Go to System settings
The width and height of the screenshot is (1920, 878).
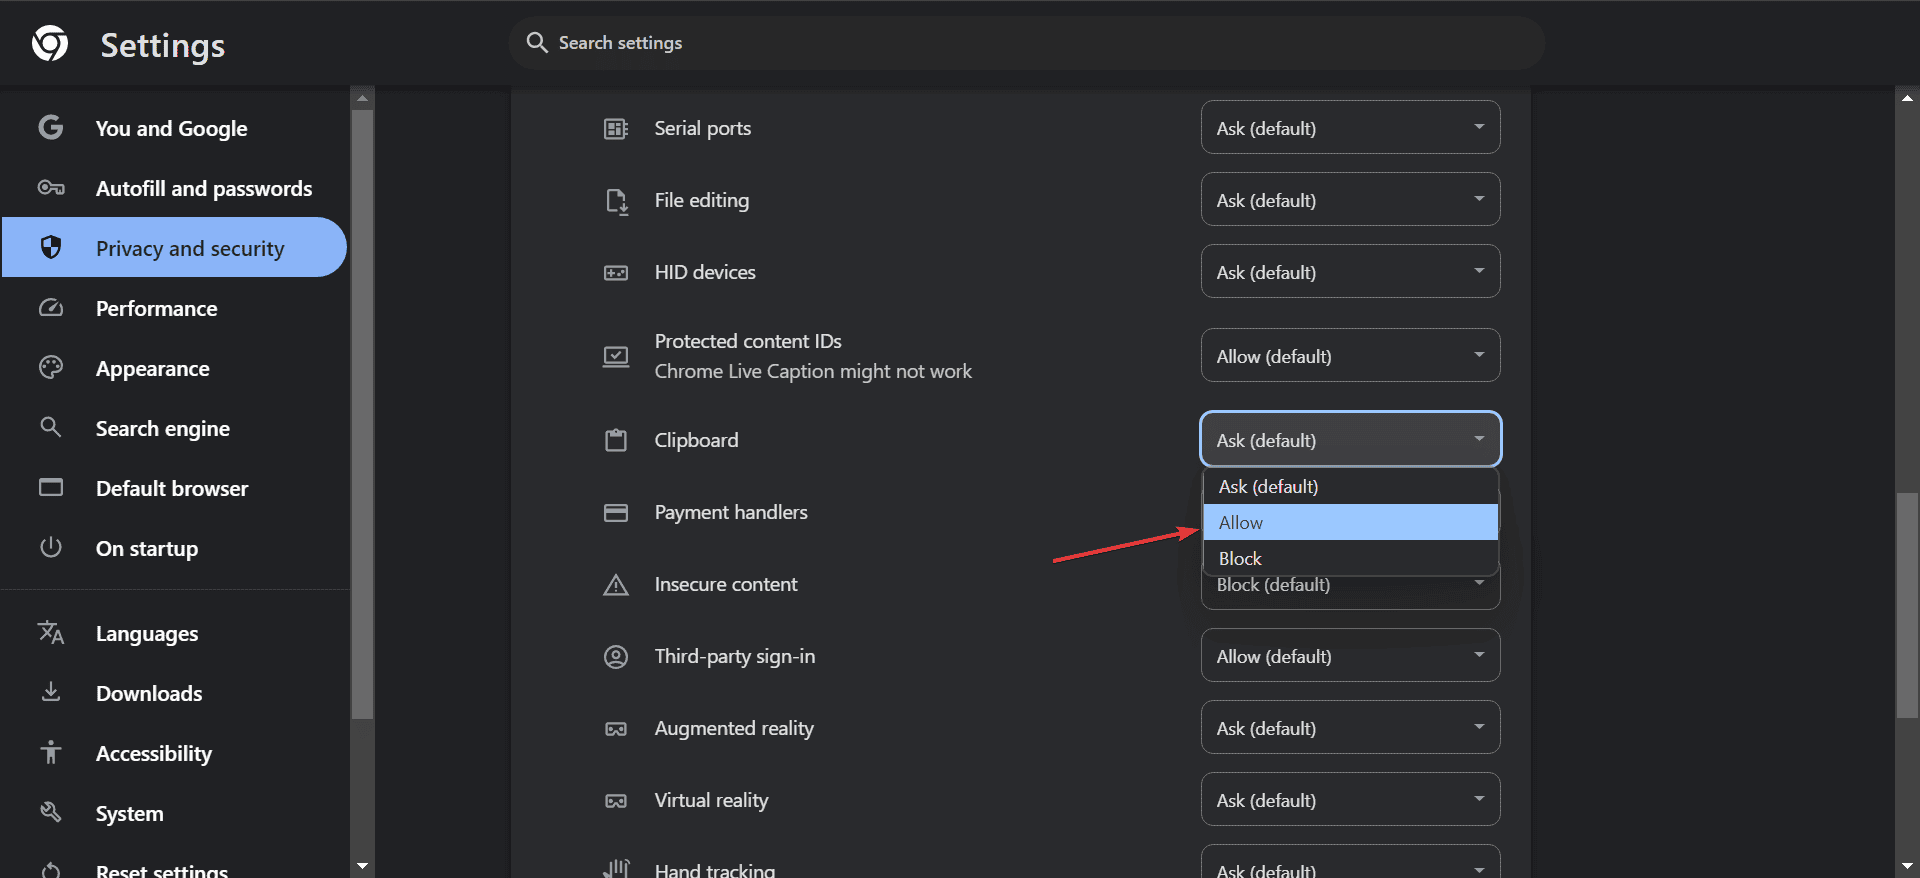pos(174,813)
